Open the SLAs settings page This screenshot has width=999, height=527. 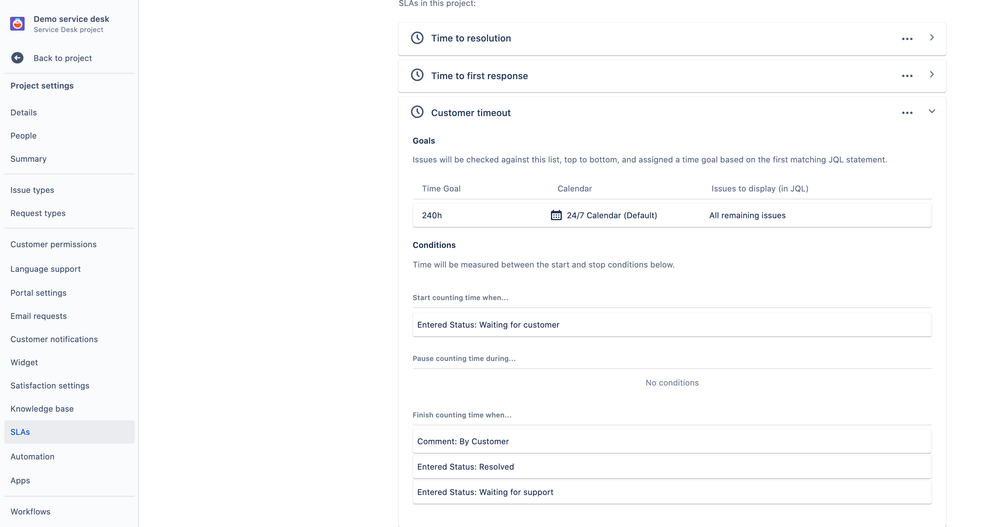[x=20, y=432]
